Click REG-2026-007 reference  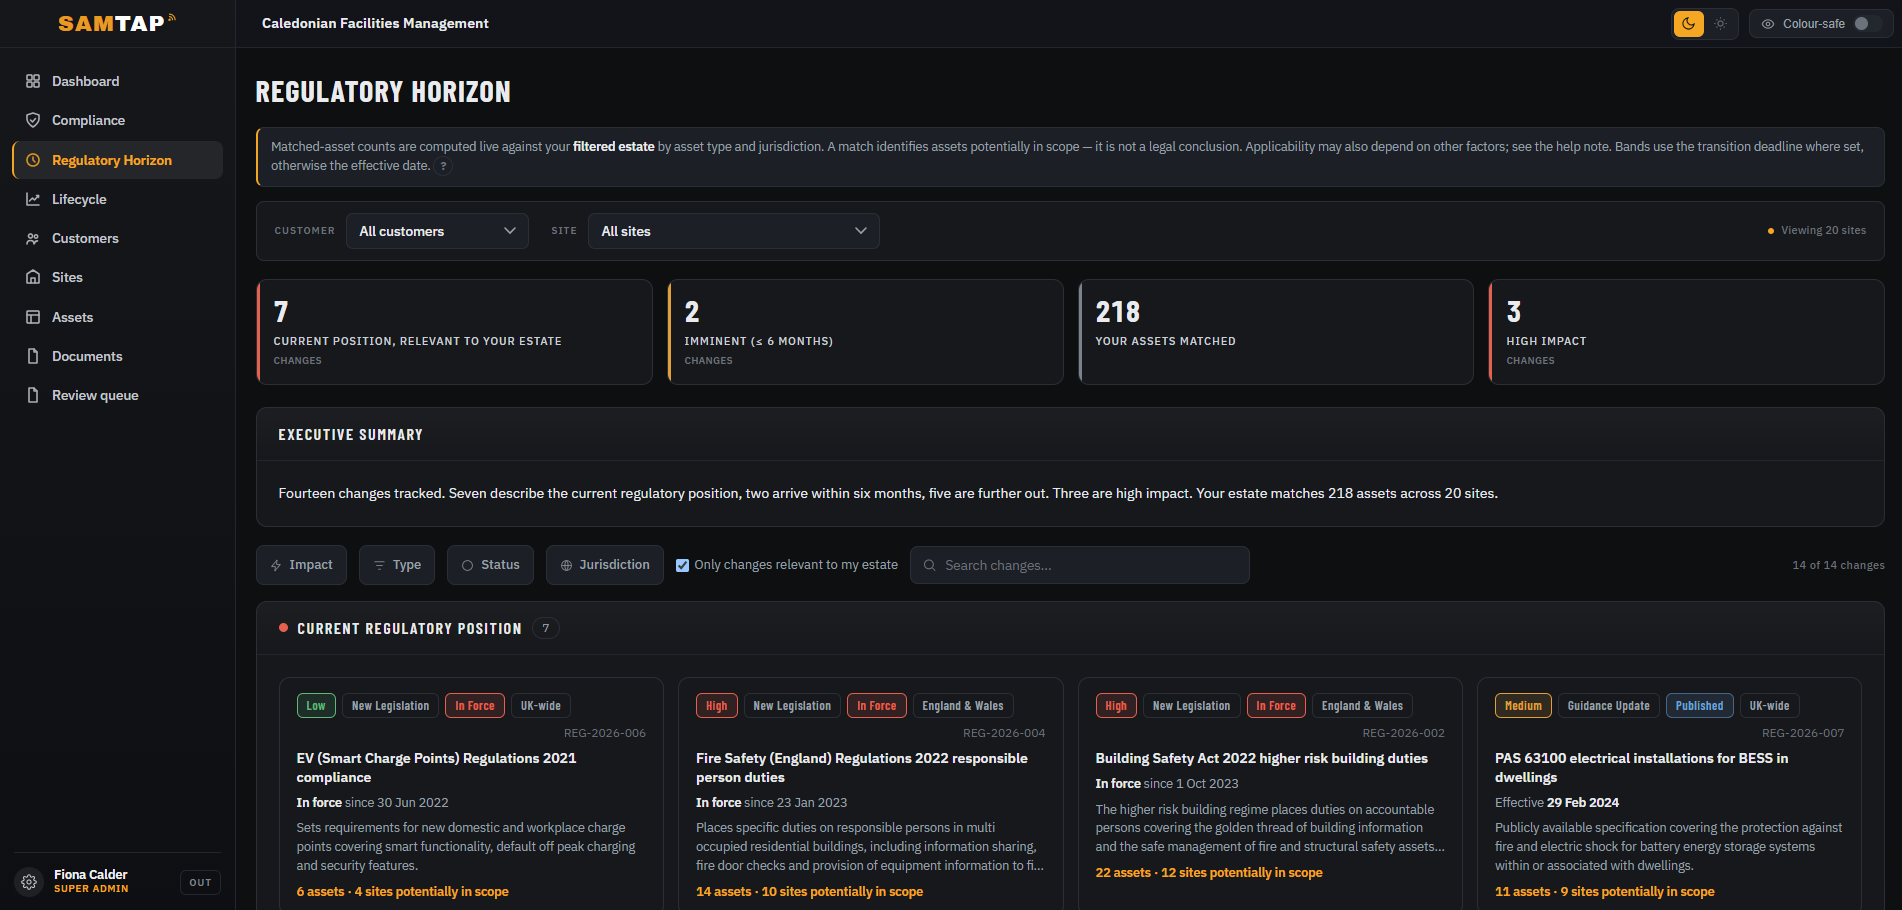click(1803, 733)
